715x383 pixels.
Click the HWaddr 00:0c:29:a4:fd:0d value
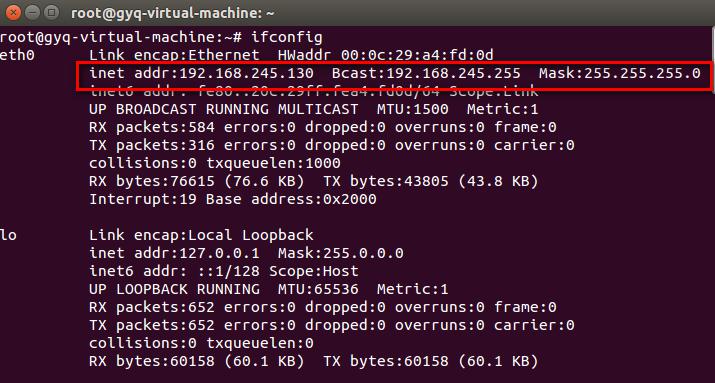point(386,56)
